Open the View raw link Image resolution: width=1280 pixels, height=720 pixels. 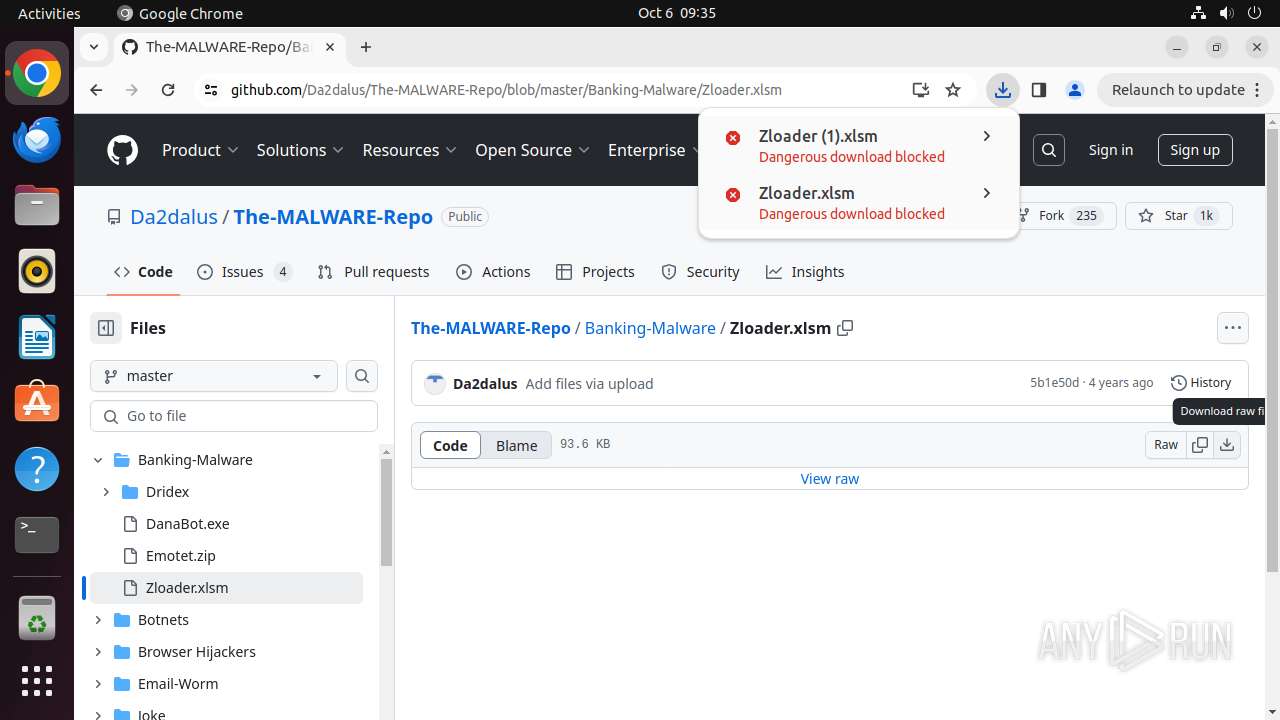coord(830,479)
